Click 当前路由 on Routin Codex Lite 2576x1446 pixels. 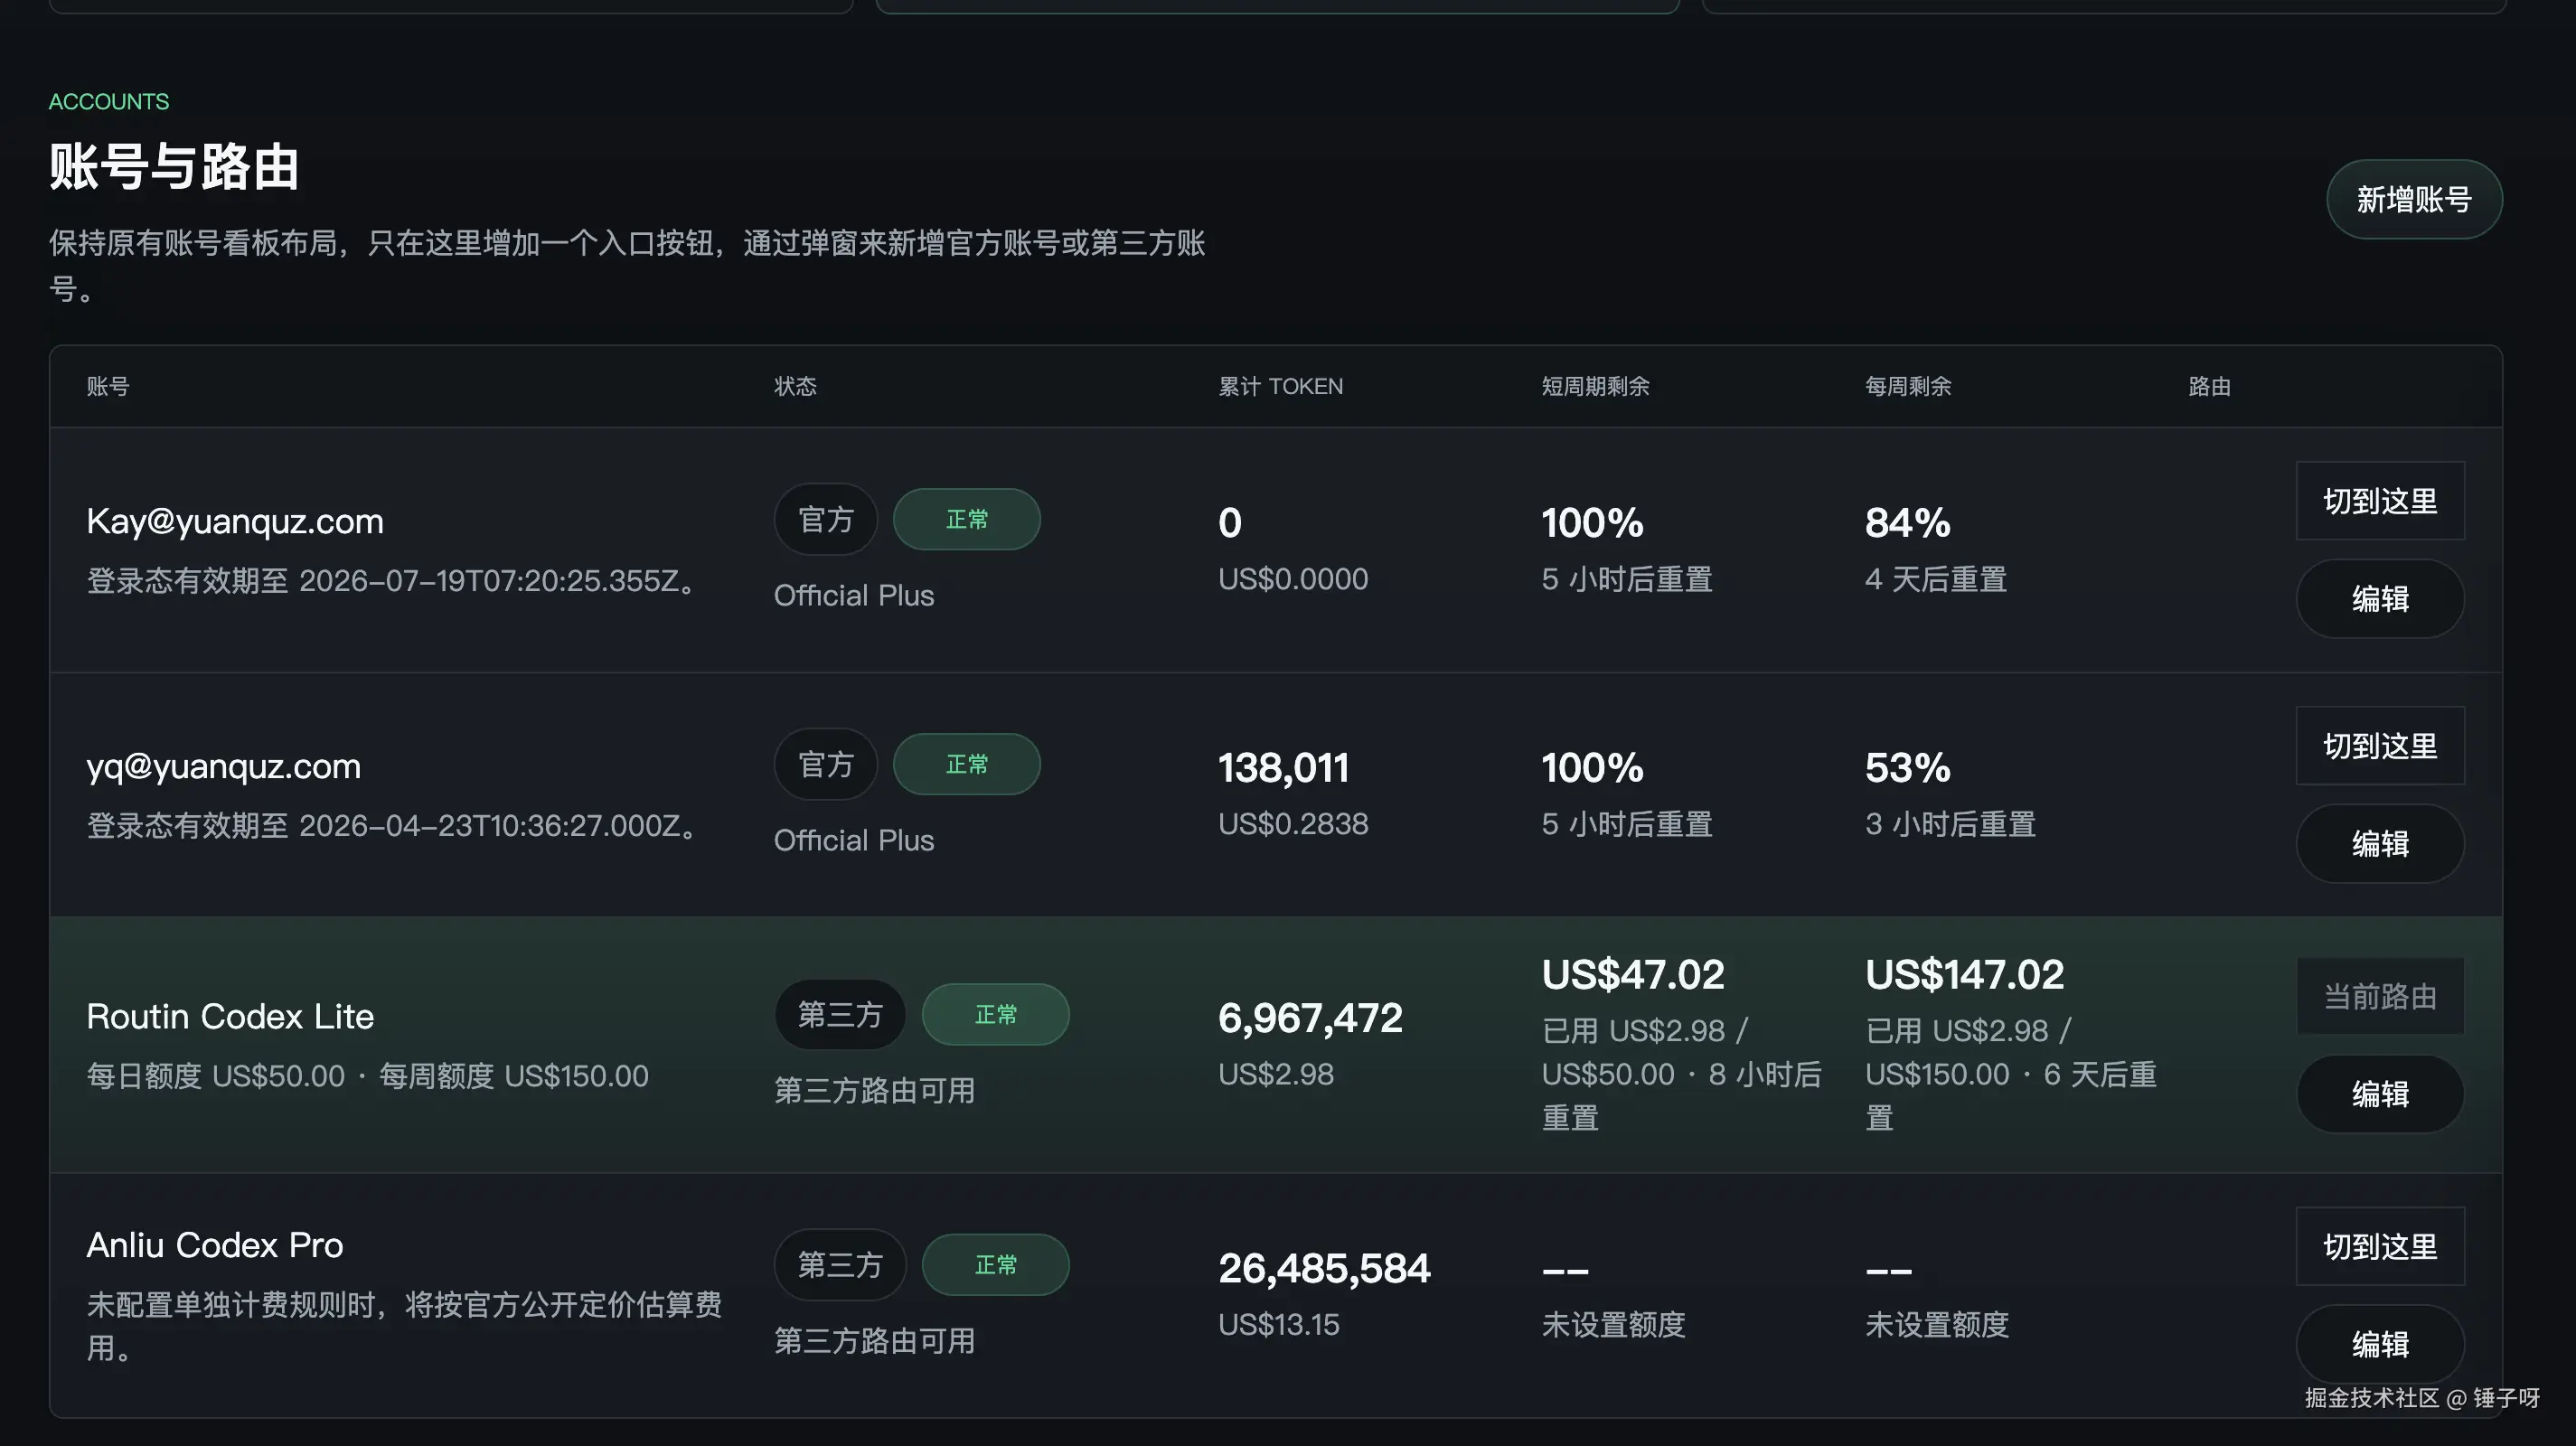point(2379,996)
